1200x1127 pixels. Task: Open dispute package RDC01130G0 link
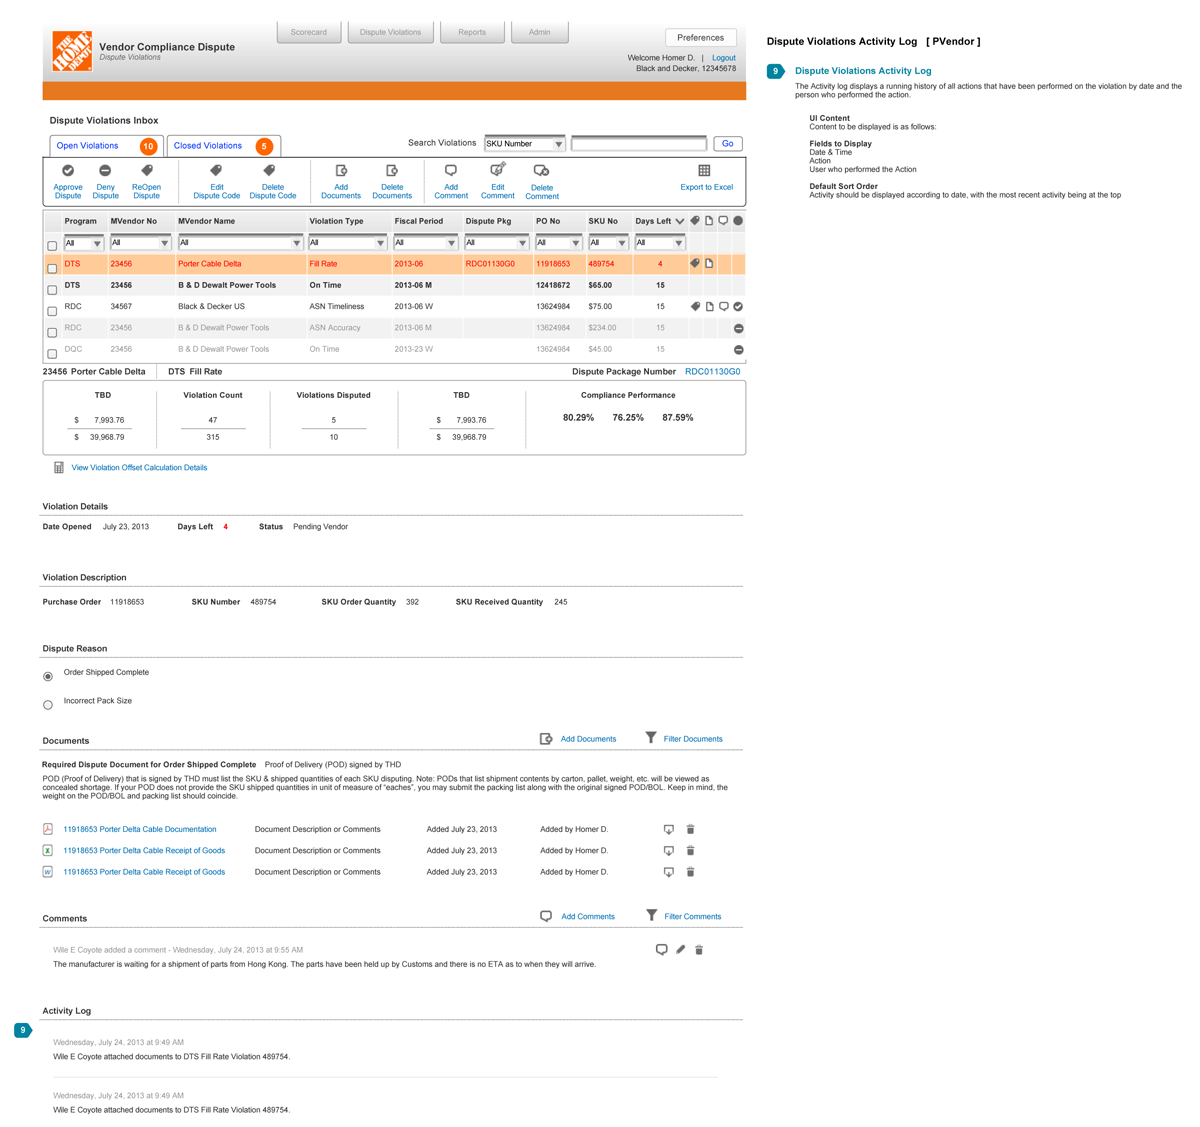pos(713,372)
